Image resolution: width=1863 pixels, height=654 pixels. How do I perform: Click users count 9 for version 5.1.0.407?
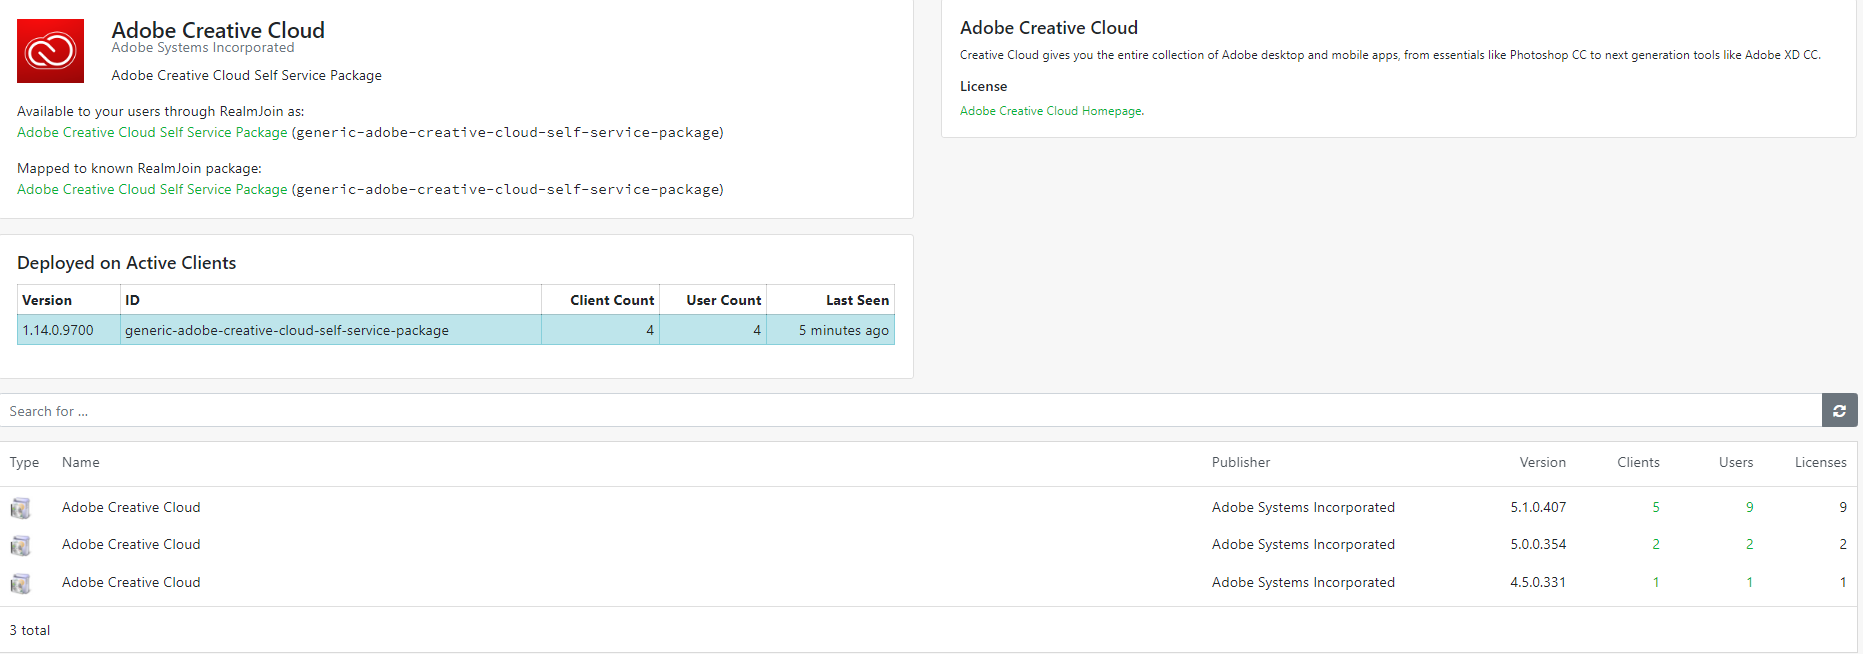tap(1749, 507)
